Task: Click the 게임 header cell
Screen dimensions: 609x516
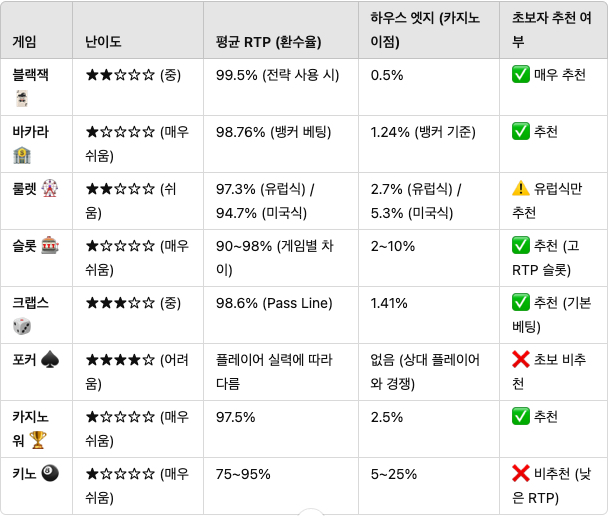Action: (37, 30)
